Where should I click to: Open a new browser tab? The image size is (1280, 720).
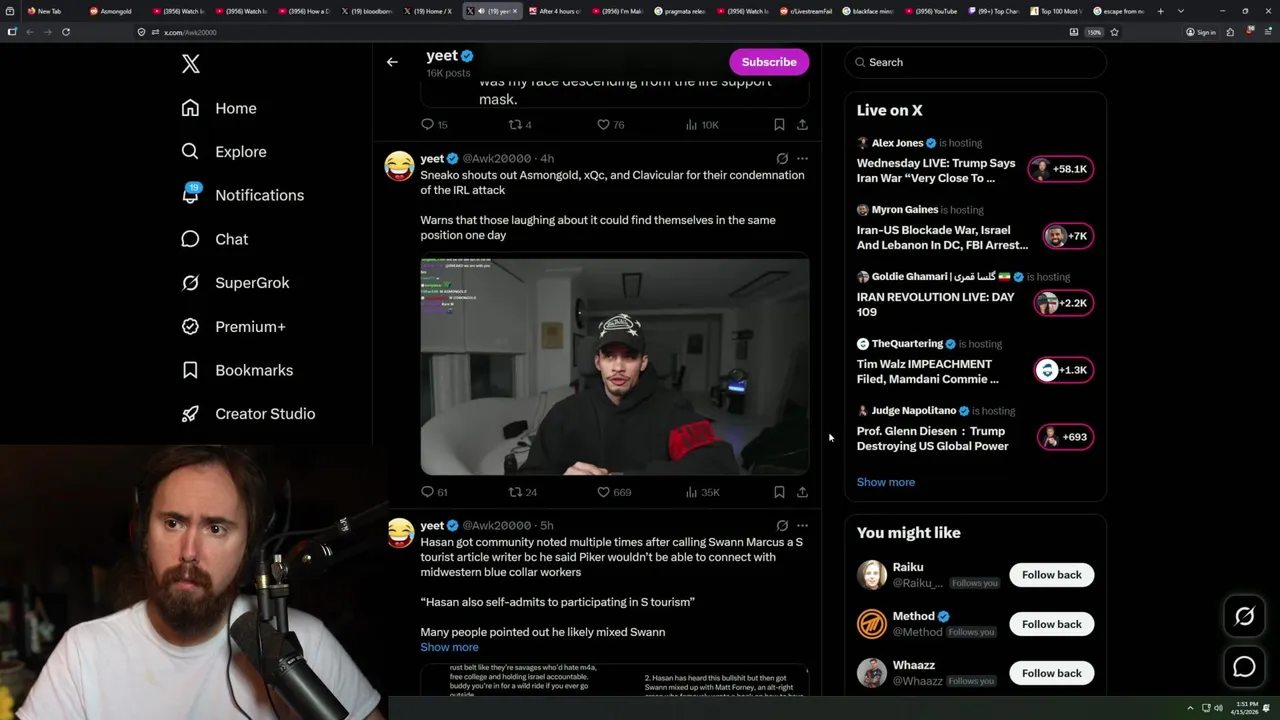(x=1160, y=11)
